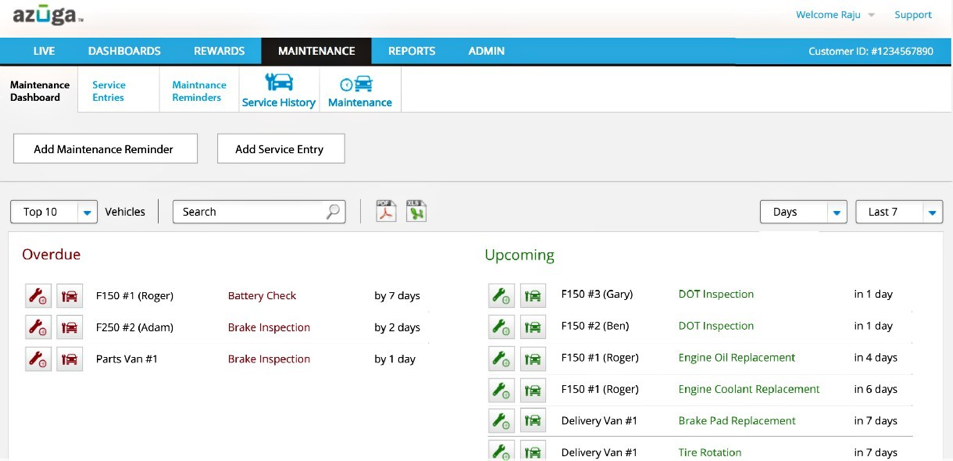Click green wrench icon for Brake Pad Replacement

(x=501, y=421)
